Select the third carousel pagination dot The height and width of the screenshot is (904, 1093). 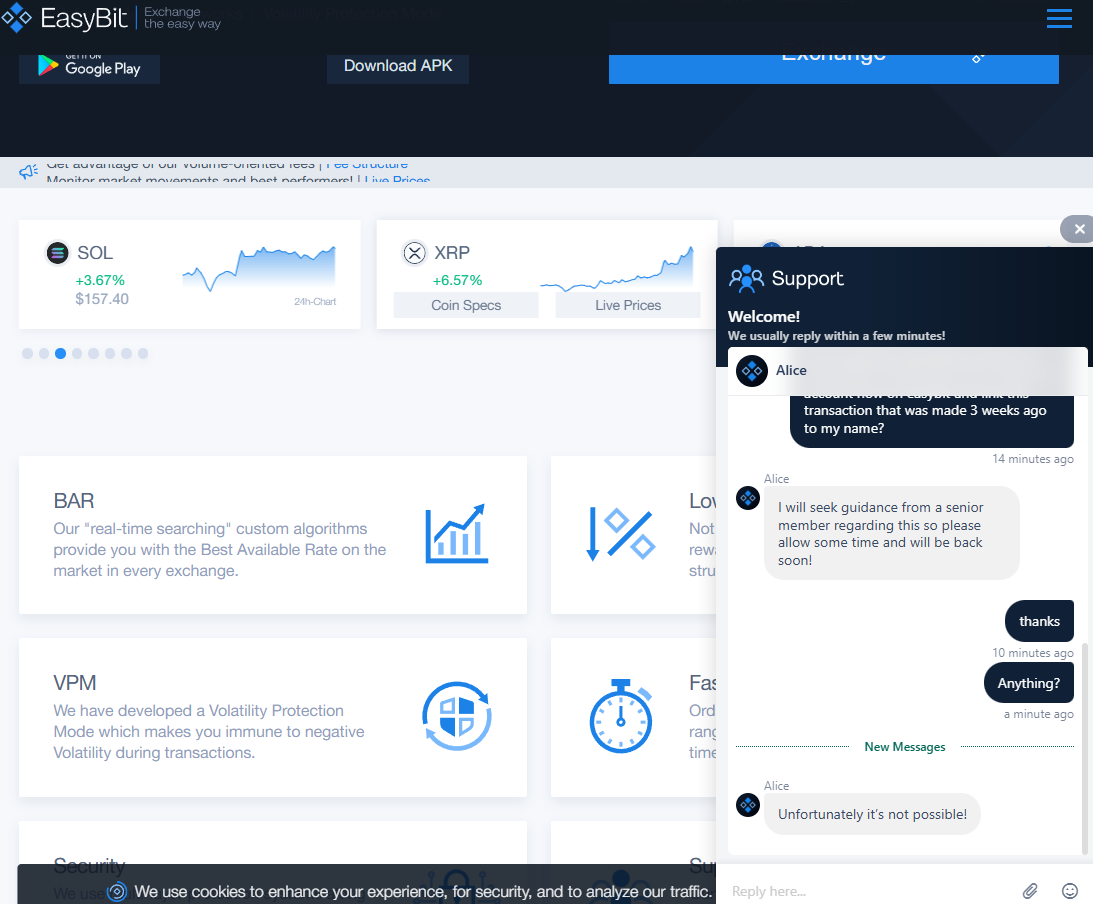[61, 353]
